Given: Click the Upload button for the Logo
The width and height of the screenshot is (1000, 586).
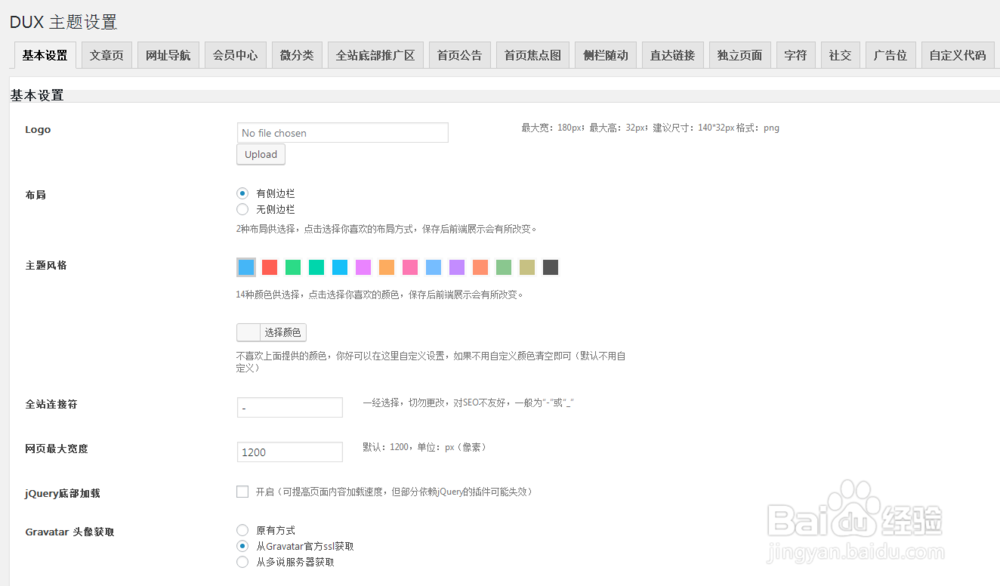Looking at the screenshot, I should (x=260, y=154).
